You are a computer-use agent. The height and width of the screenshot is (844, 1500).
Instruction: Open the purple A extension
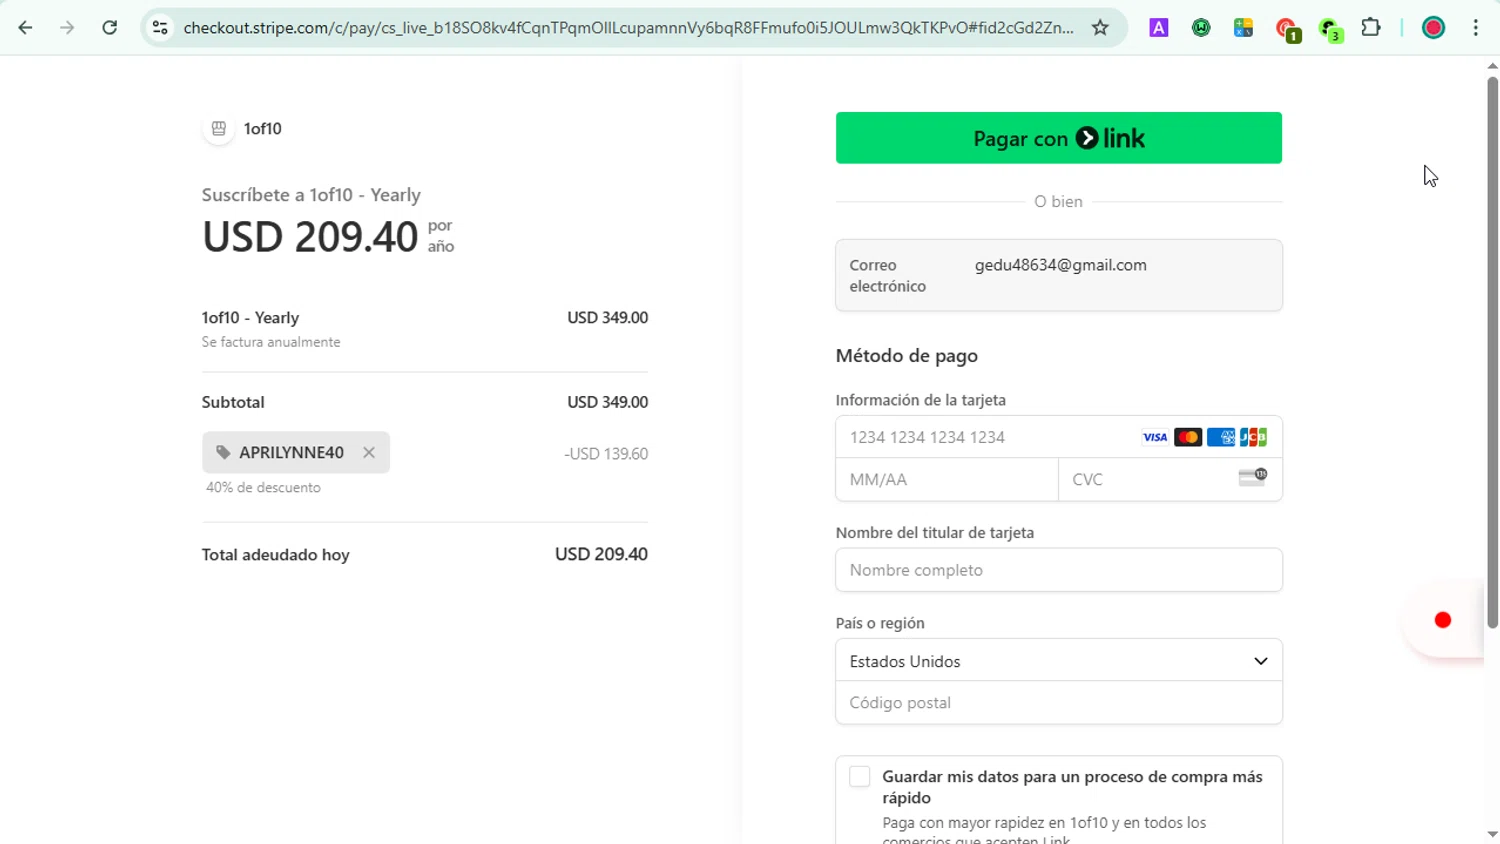click(1158, 28)
